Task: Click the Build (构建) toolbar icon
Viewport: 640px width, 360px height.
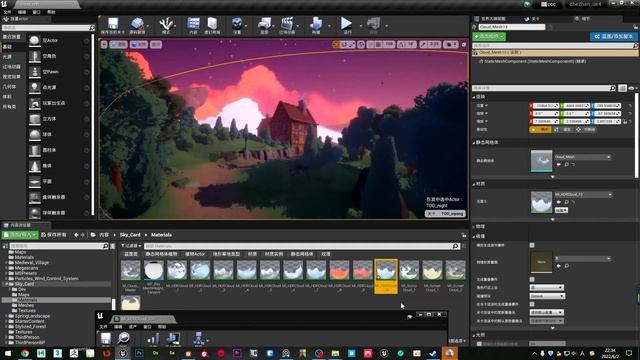Action: [316, 24]
